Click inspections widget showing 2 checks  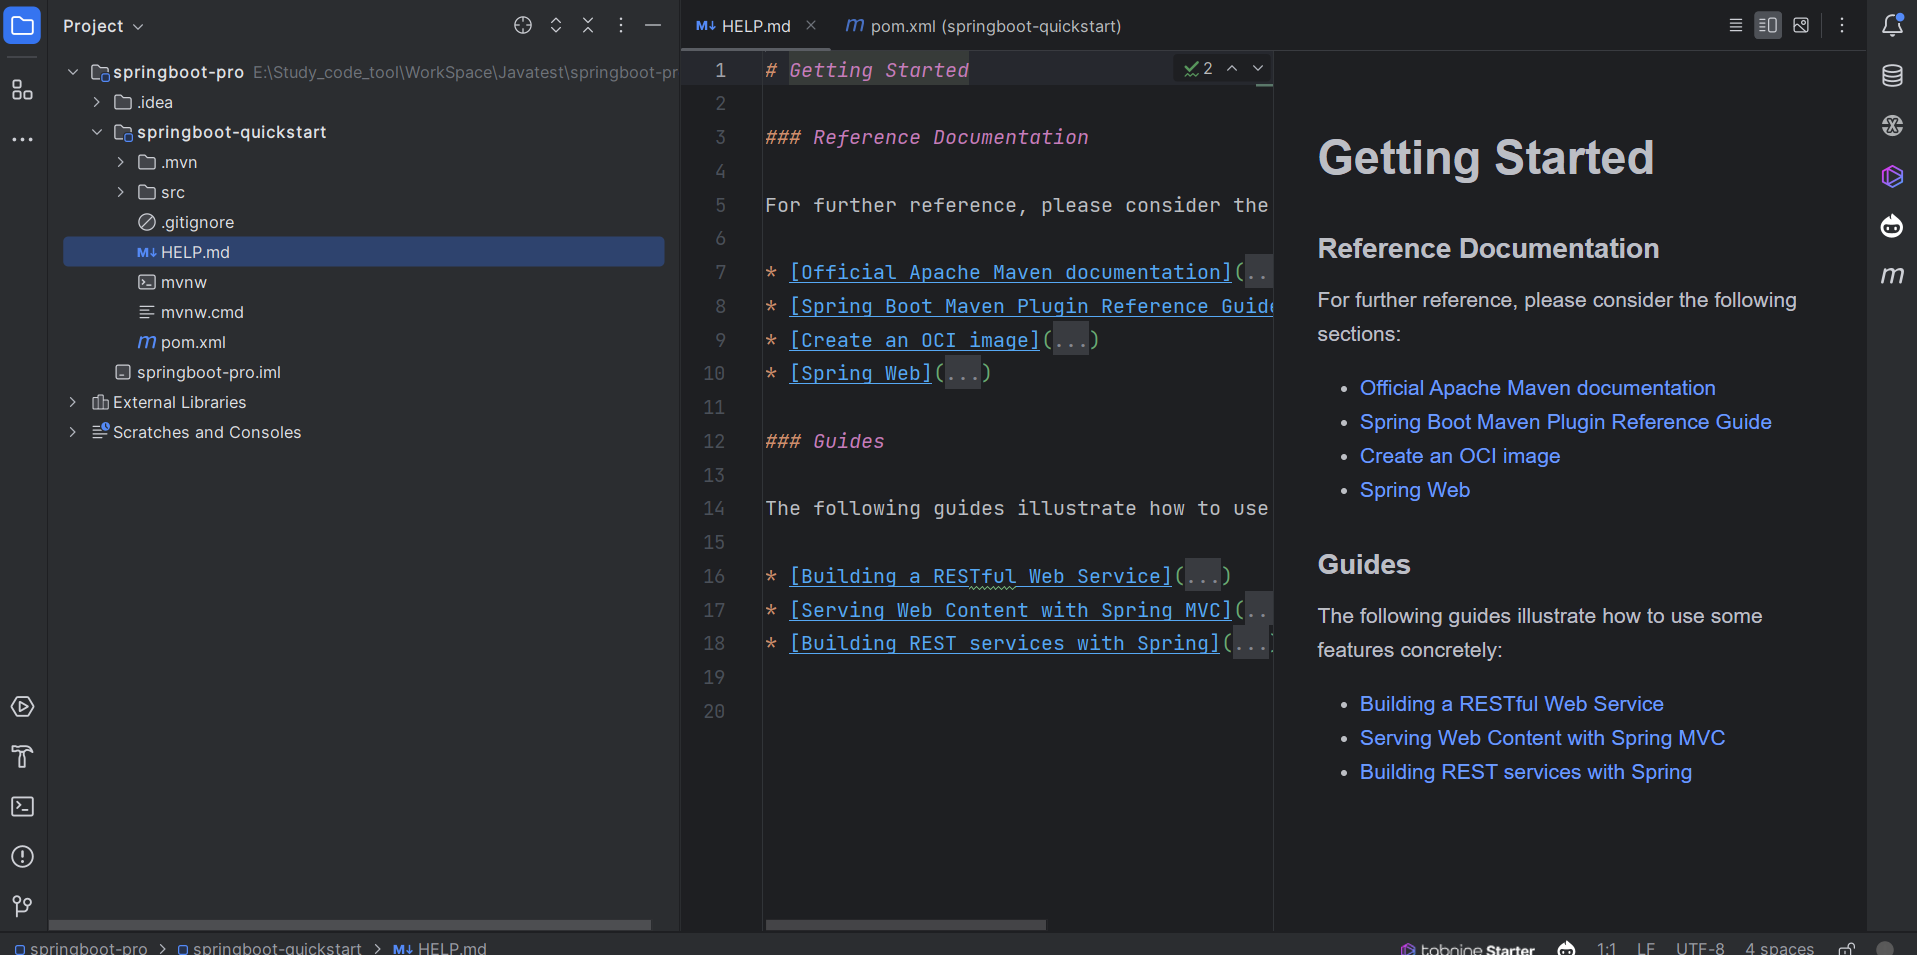[x=1198, y=68]
